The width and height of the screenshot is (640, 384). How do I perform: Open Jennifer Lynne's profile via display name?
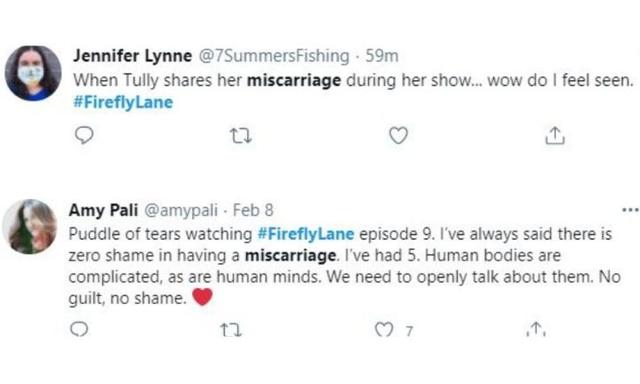133,56
